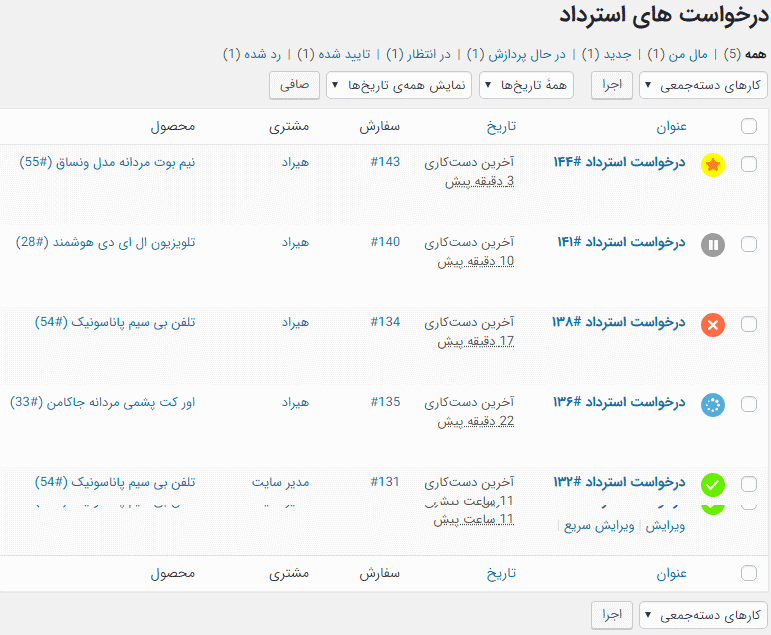The image size is (771, 635).
Task: Open درخواست استرداد #۱۳۶ title link
Action: tap(619, 402)
